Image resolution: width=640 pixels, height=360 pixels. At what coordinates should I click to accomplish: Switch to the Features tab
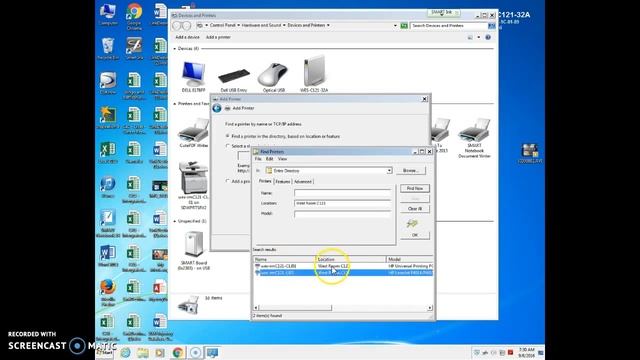[282, 182]
